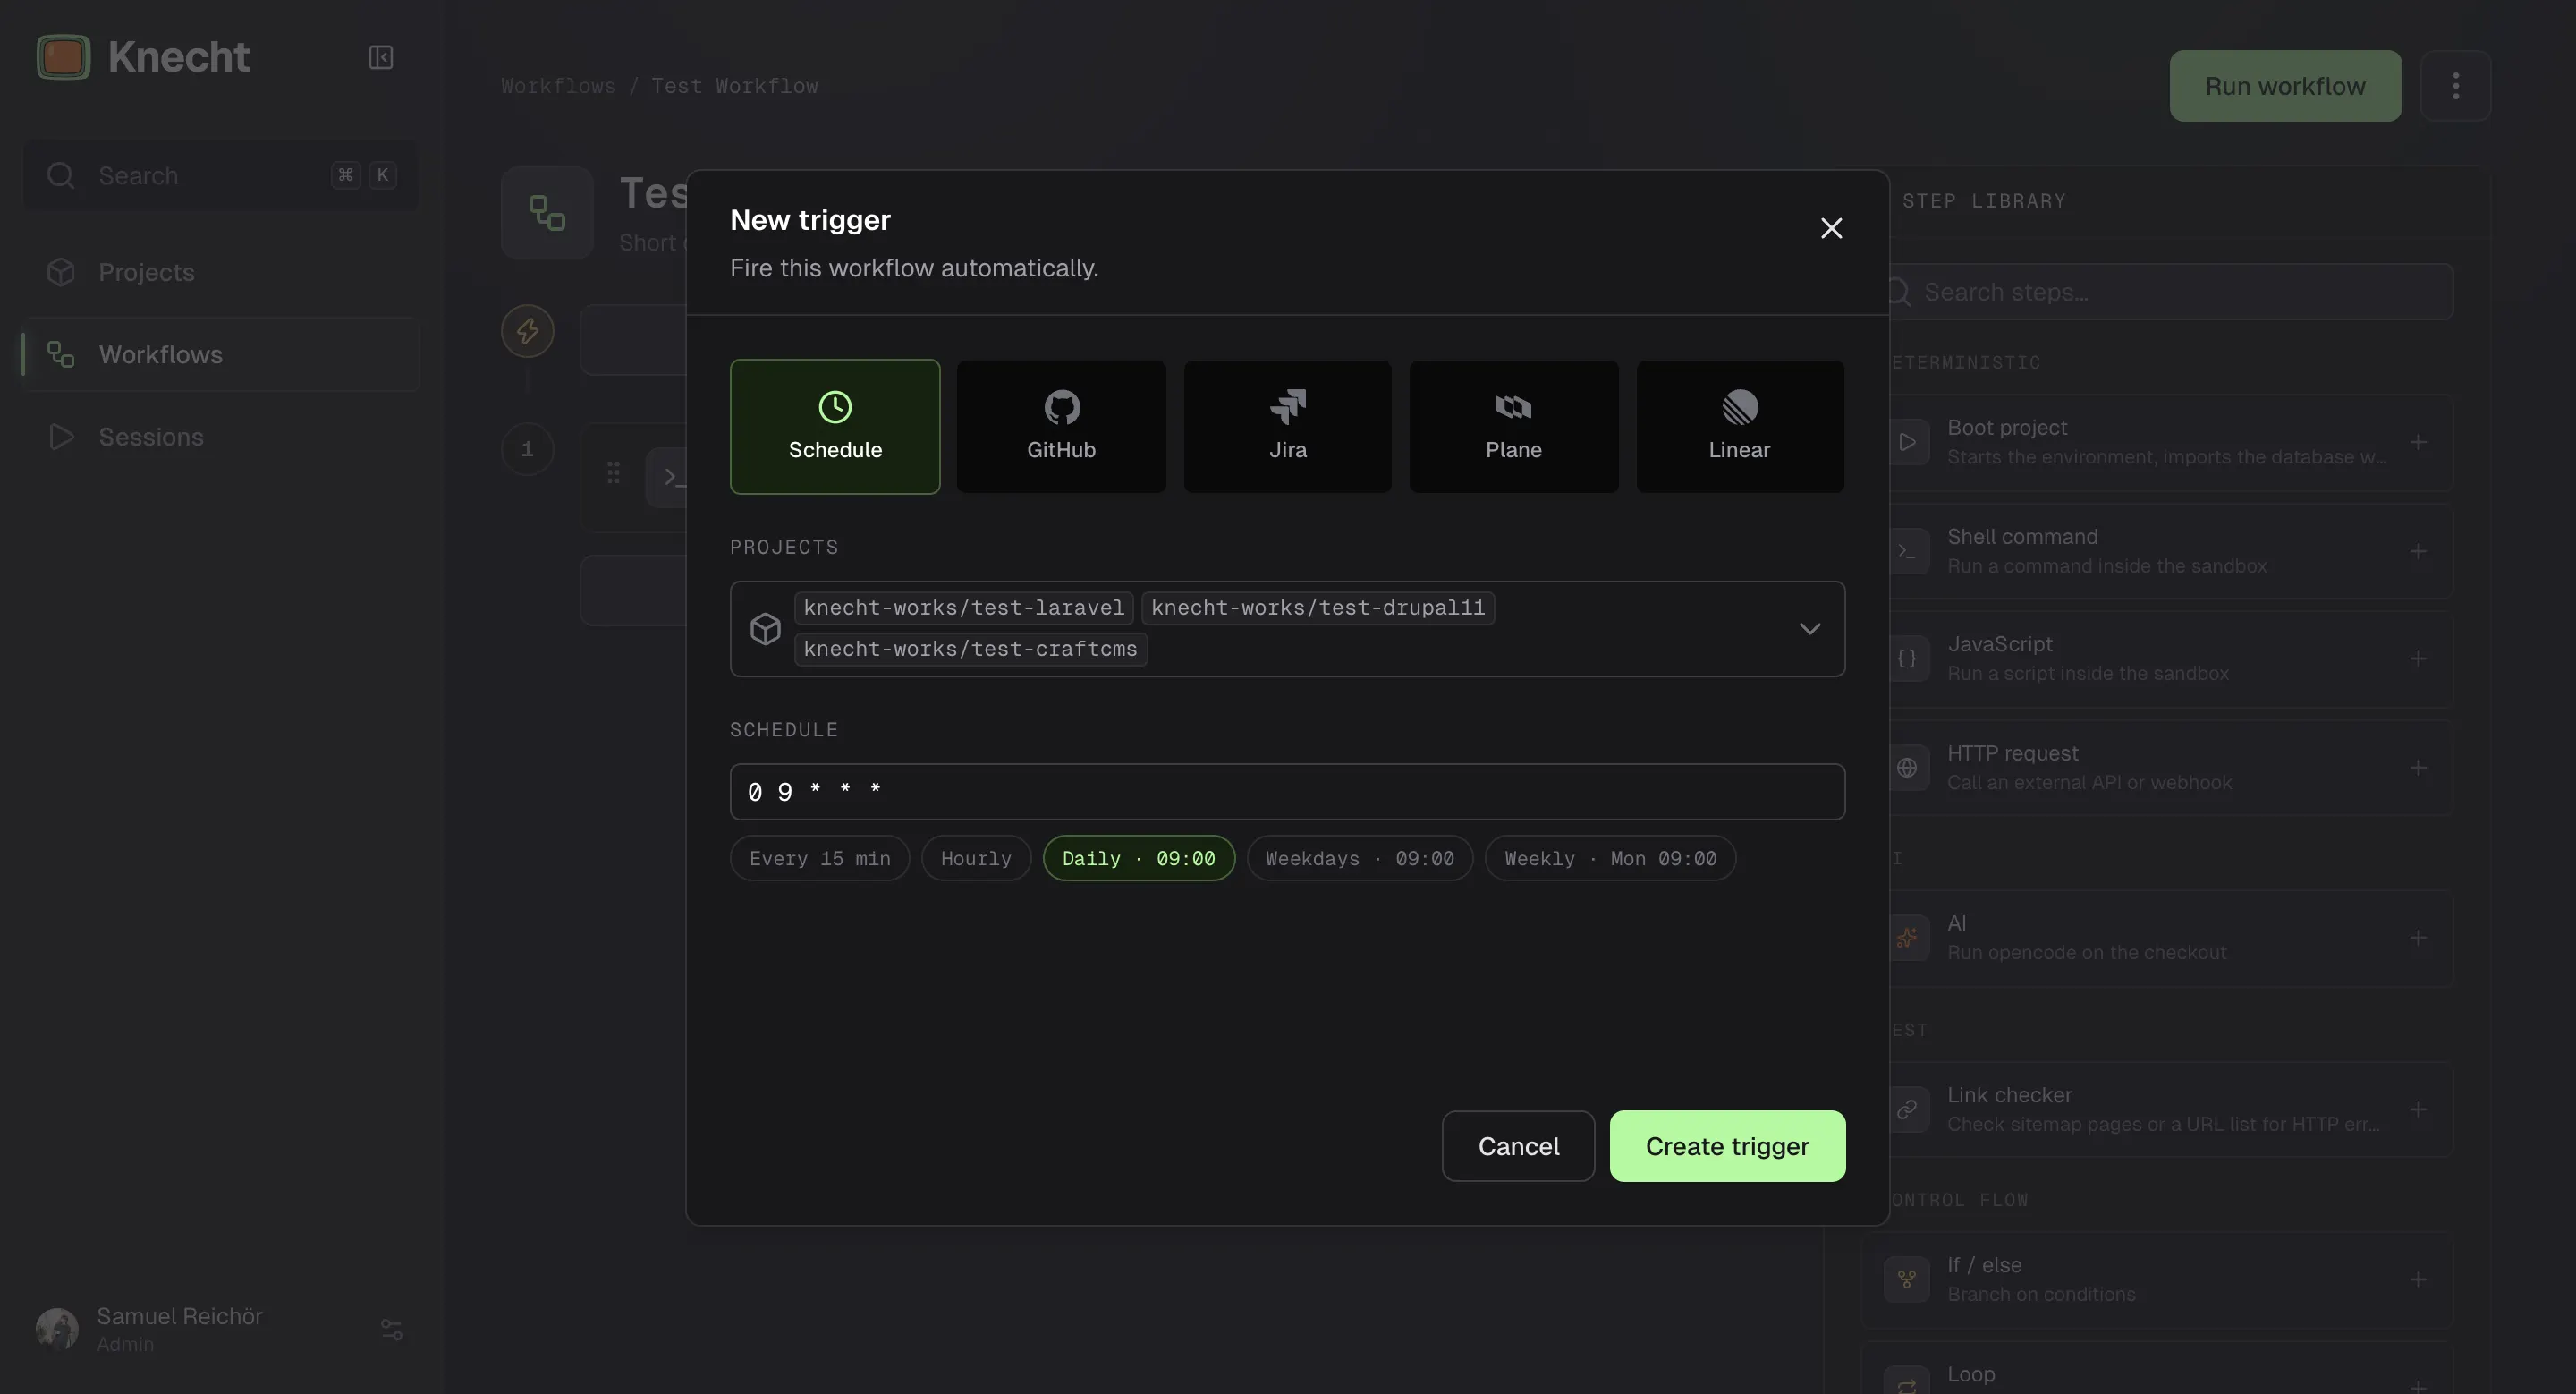Click the sidebar Search field
Viewport: 2576px width, 1394px height.
pyautogui.click(x=221, y=176)
